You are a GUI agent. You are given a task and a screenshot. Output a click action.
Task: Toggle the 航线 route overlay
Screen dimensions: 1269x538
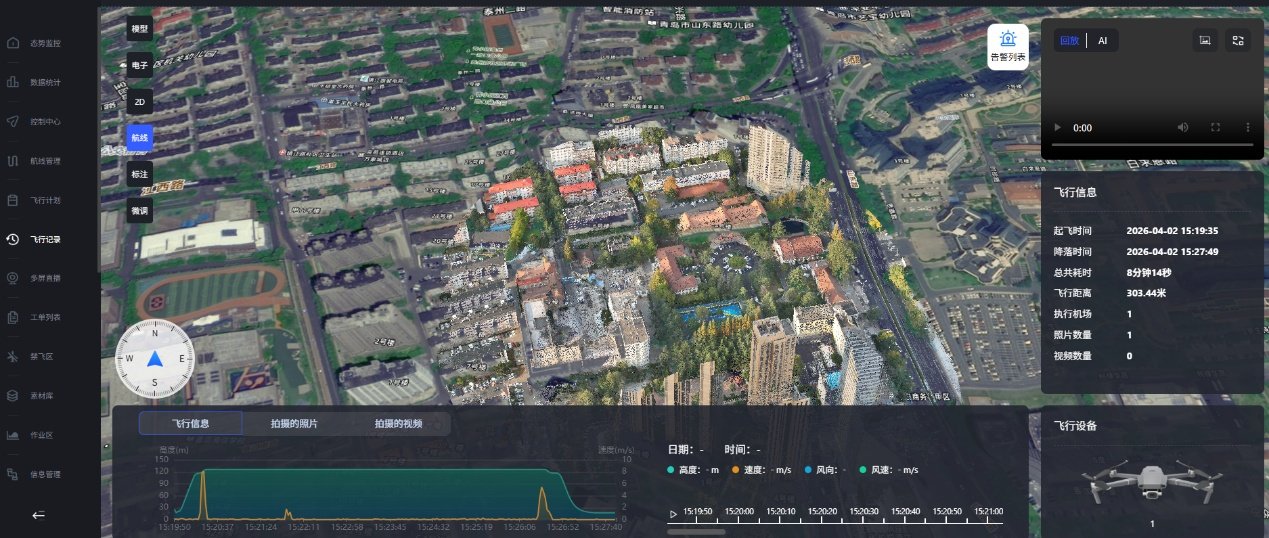tap(139, 138)
